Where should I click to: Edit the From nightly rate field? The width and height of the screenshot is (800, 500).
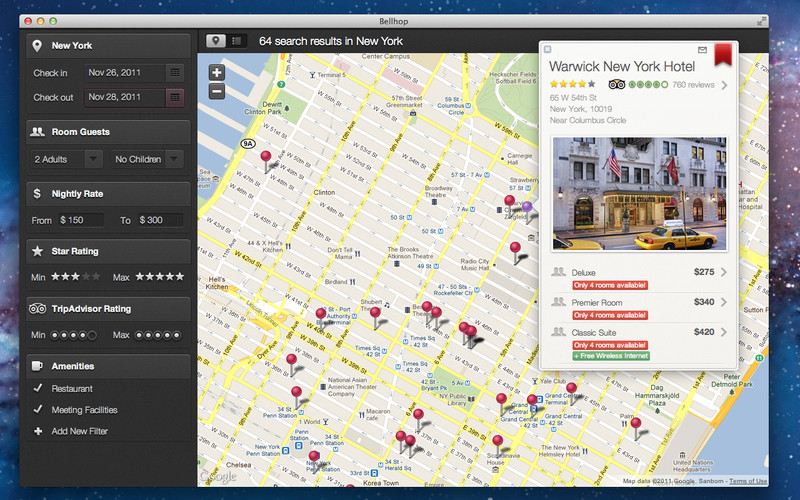[x=81, y=220]
